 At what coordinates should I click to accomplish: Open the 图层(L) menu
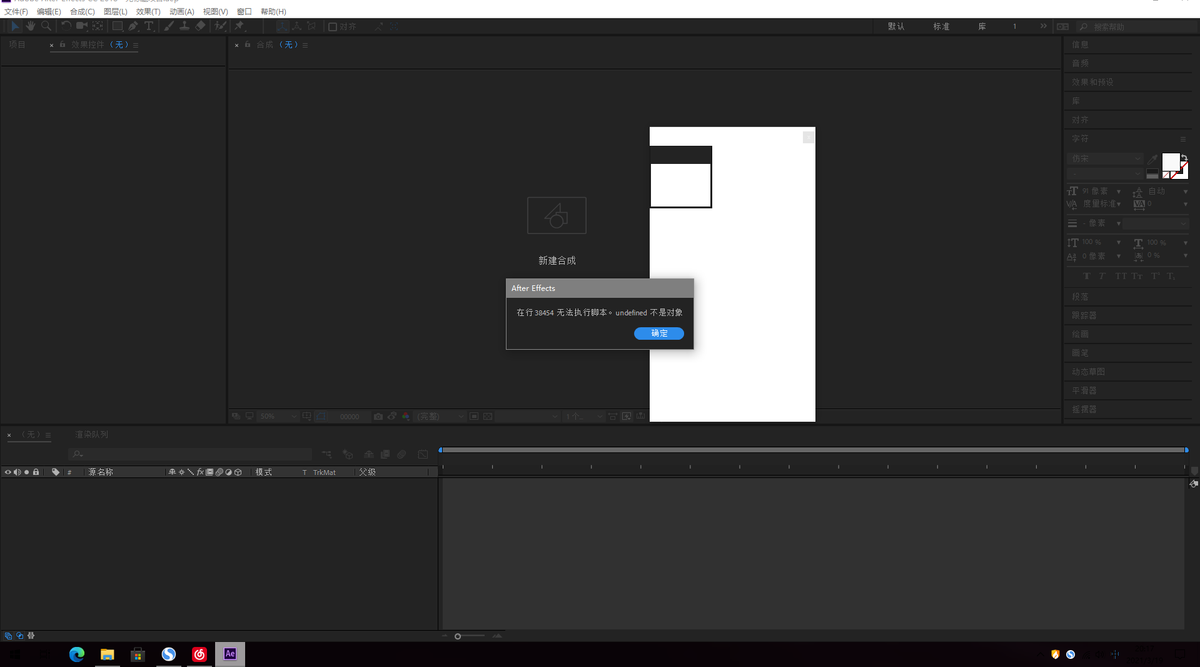[115, 11]
